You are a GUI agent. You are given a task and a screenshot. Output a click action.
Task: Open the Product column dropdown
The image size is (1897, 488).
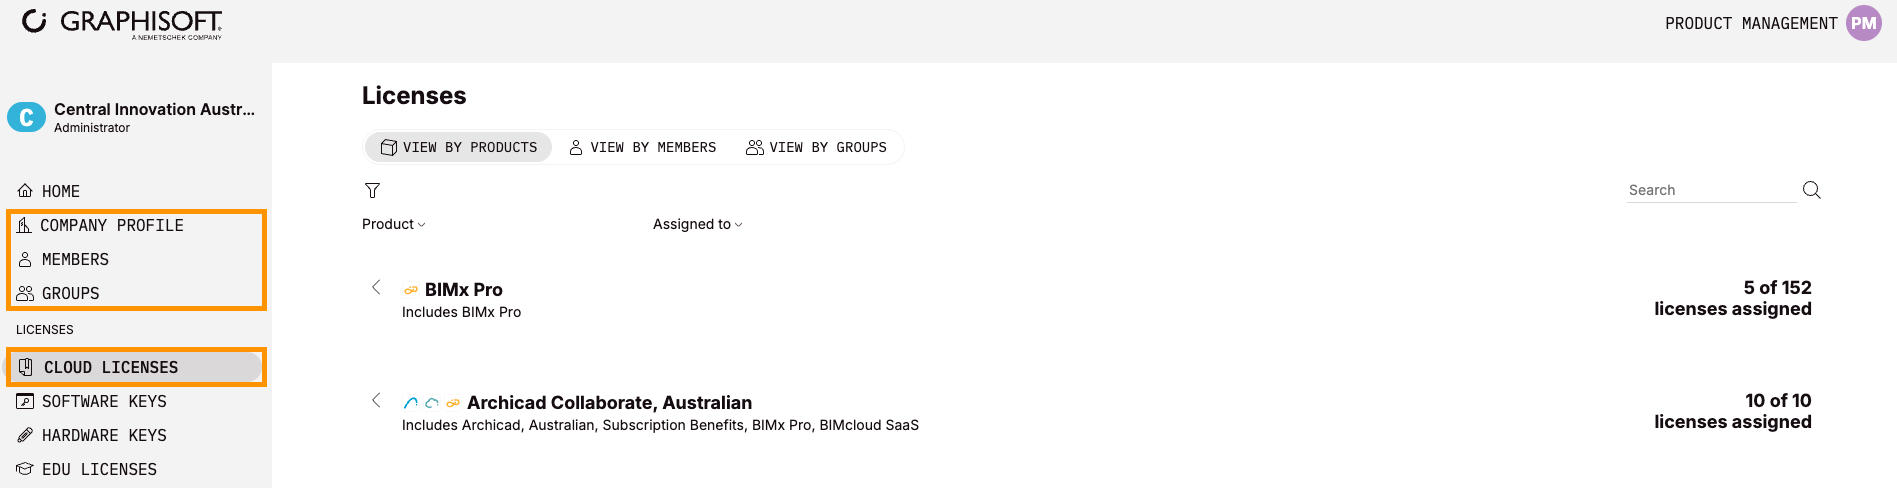click(393, 224)
